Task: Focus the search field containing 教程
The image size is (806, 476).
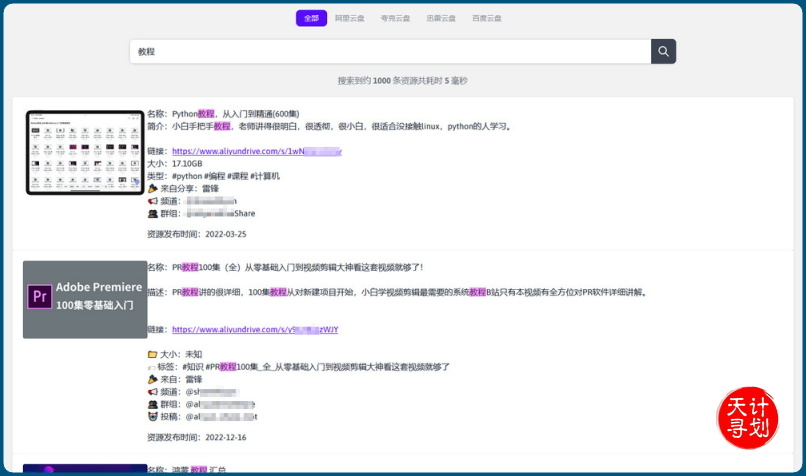Action: [x=390, y=51]
